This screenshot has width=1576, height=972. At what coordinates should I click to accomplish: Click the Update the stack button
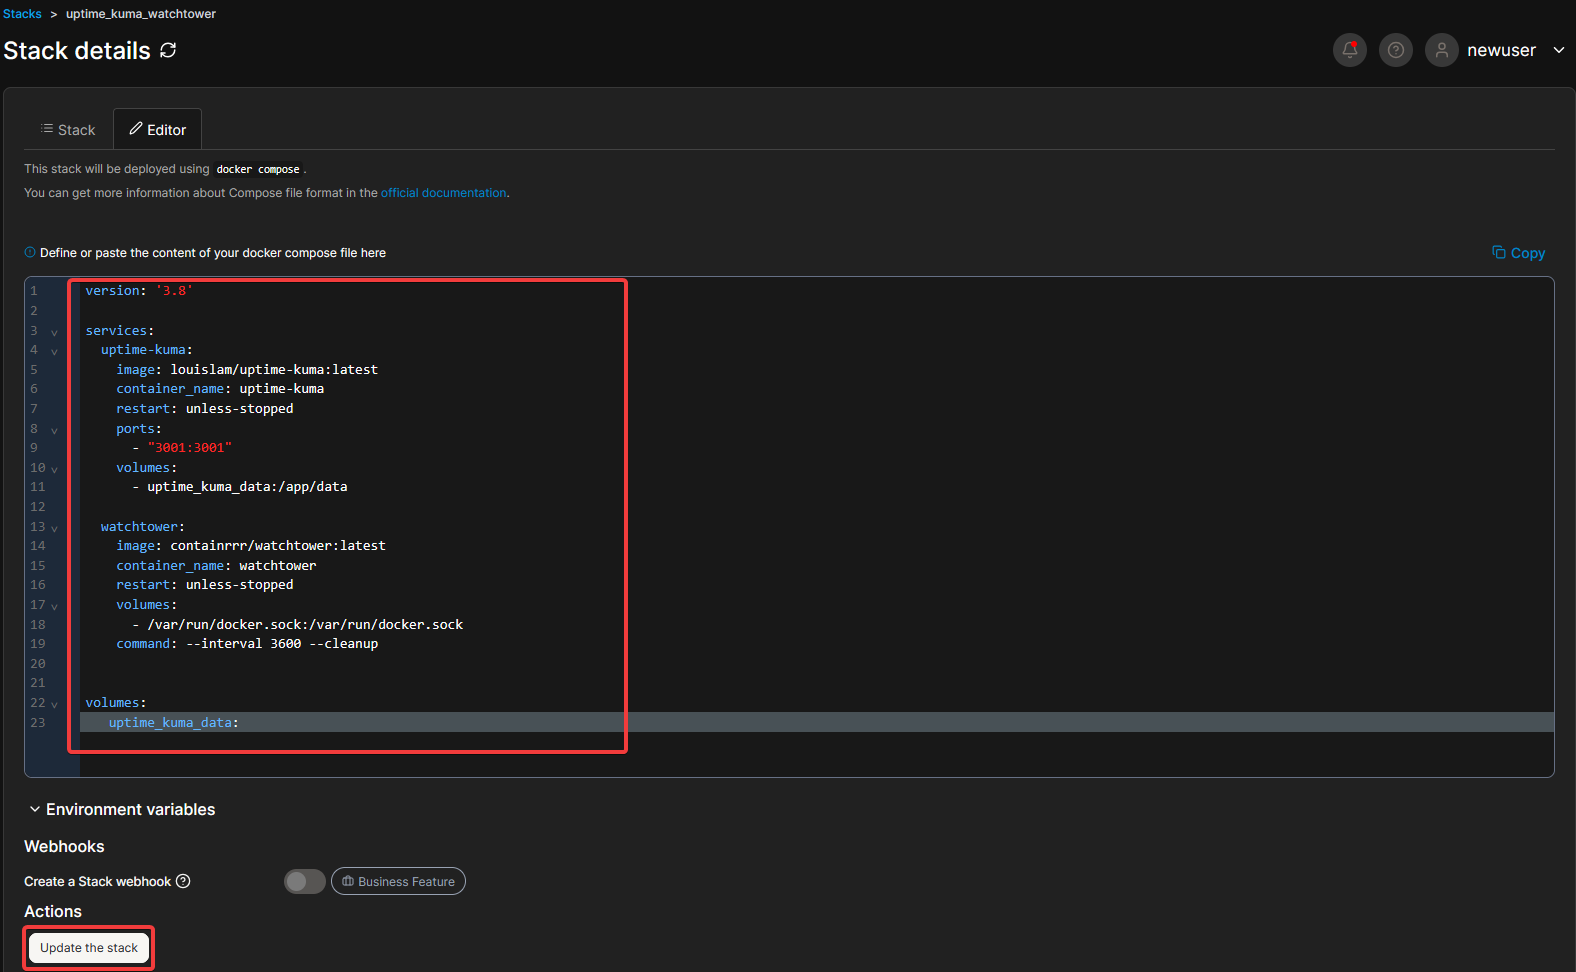click(x=89, y=948)
